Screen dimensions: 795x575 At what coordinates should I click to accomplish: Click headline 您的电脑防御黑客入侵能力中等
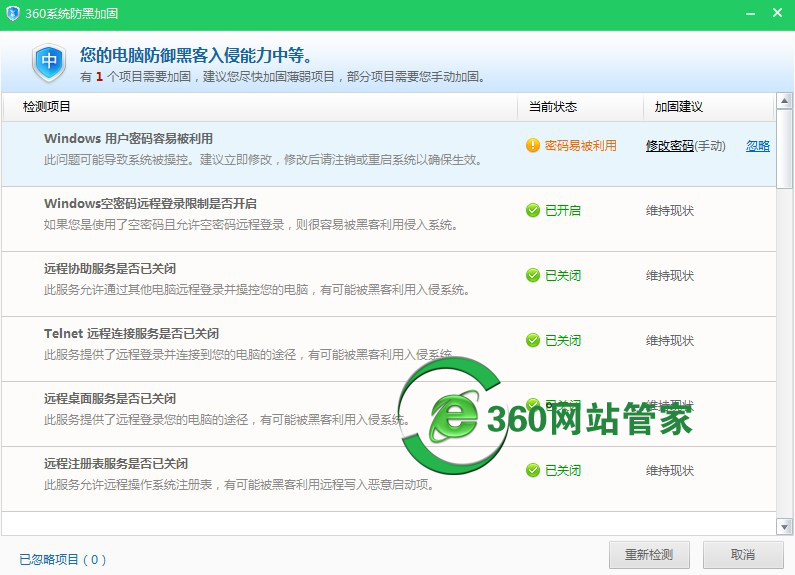tap(196, 55)
